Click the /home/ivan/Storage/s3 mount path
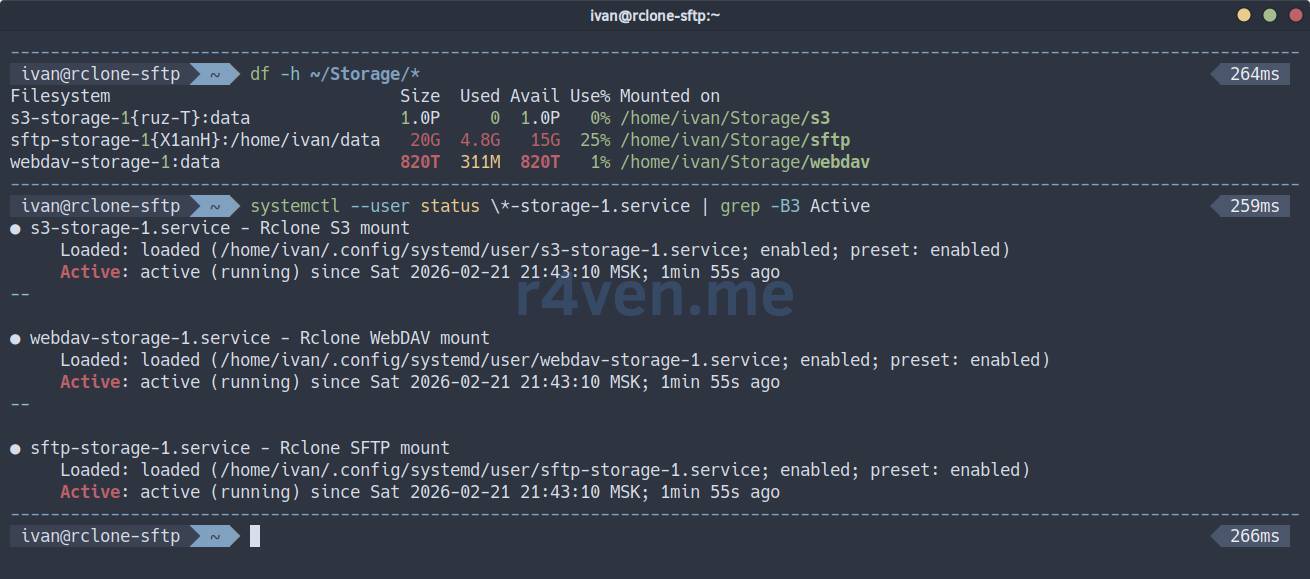The width and height of the screenshot is (1310, 579). pos(725,118)
